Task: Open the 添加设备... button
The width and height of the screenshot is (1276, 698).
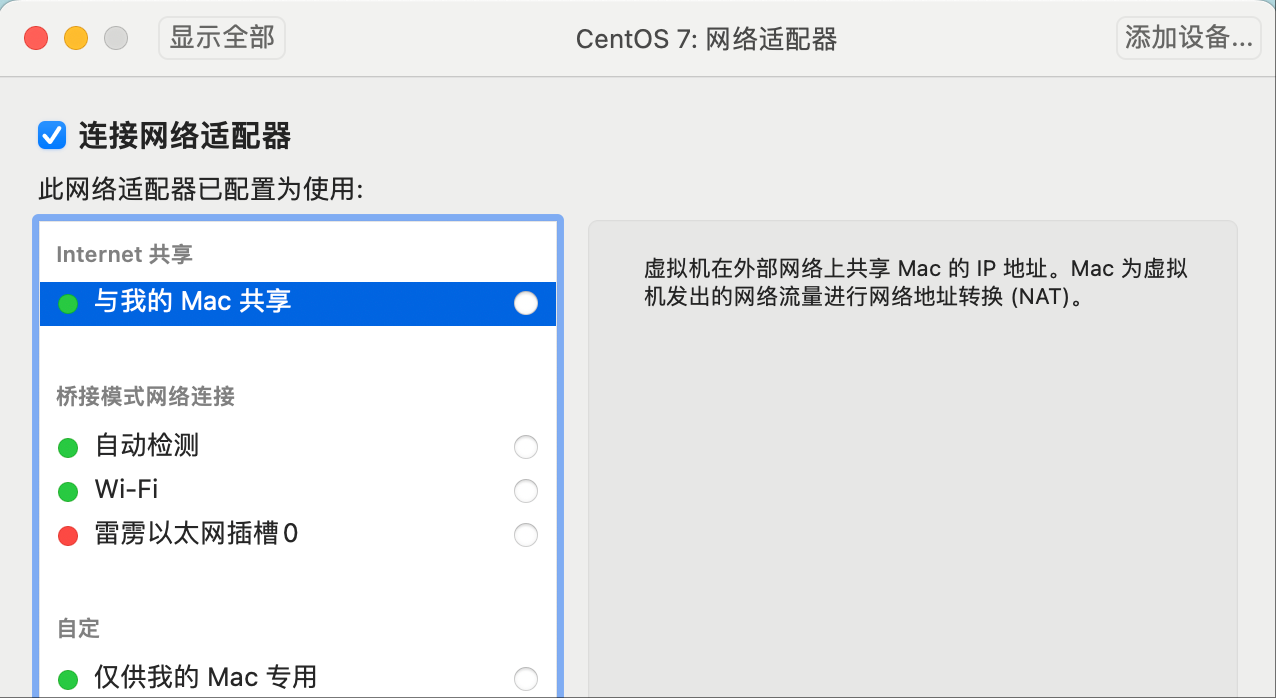Action: (x=1188, y=38)
